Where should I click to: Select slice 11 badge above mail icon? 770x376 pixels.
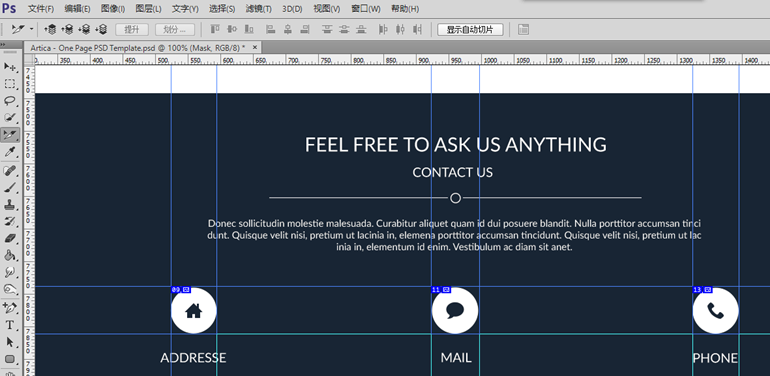436,290
